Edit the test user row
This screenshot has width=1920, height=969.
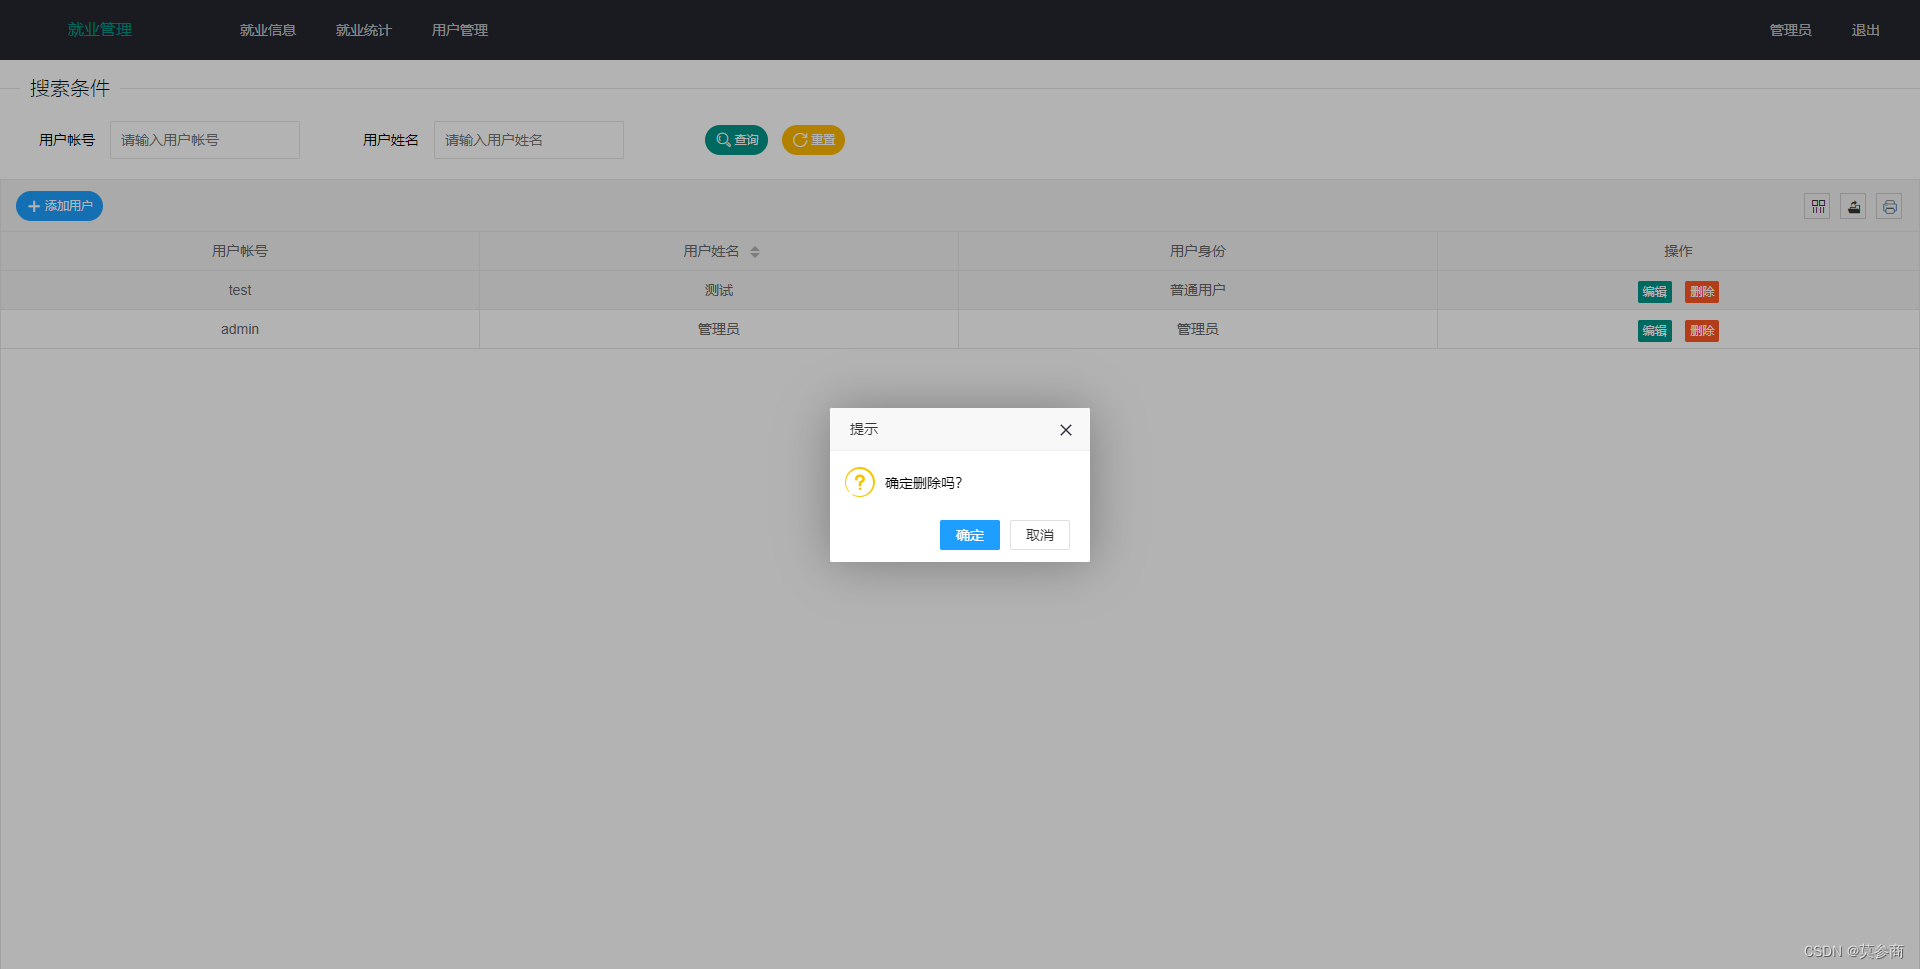(x=1655, y=292)
